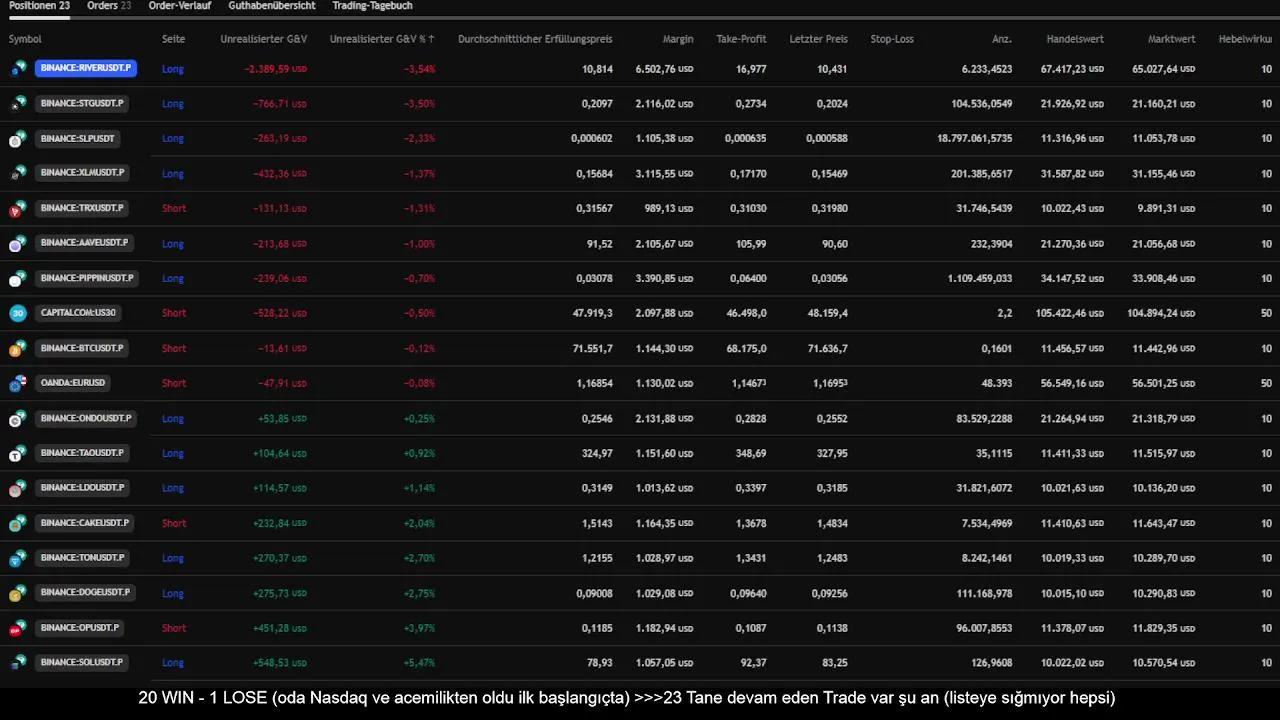Select the BINANCE:RIVERUSDT.P symbol label
This screenshot has width=1280, height=720.
click(x=85, y=68)
